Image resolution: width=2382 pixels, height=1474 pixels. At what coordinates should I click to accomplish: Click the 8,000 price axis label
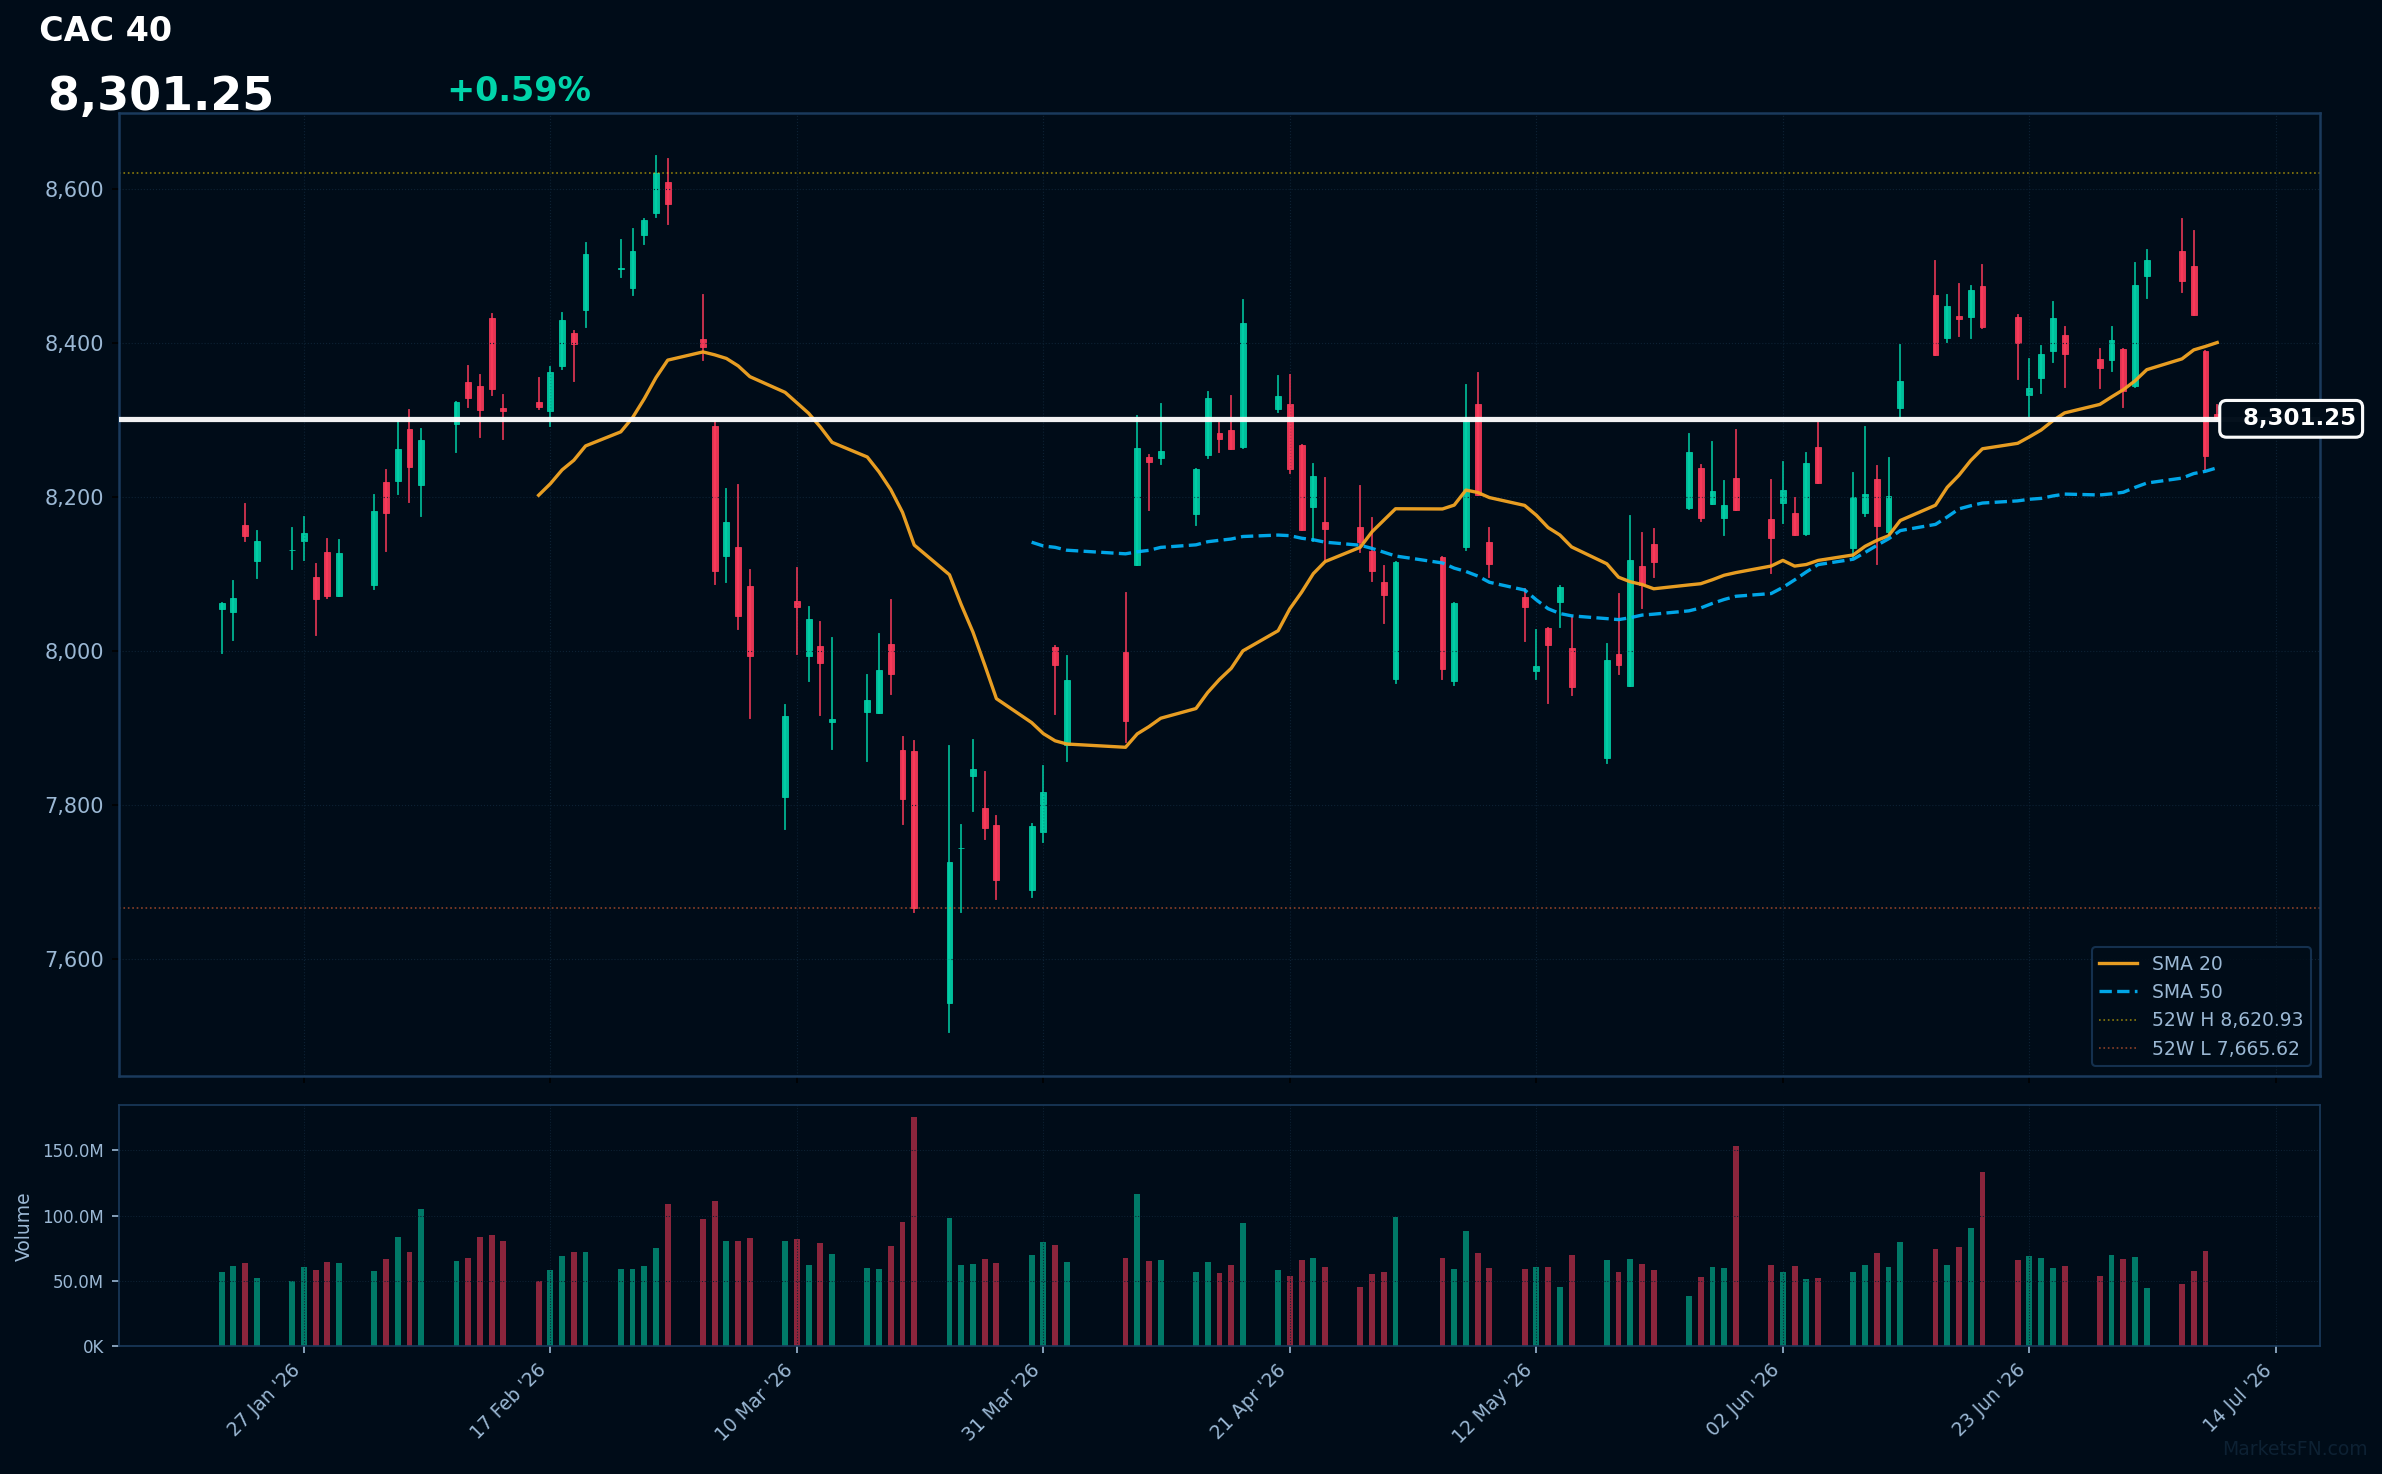coord(74,652)
